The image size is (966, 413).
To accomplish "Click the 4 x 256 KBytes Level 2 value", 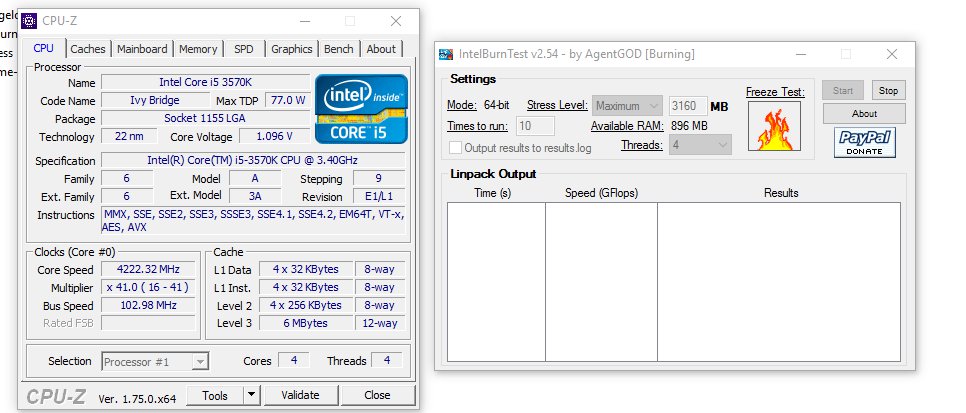I will 306,305.
